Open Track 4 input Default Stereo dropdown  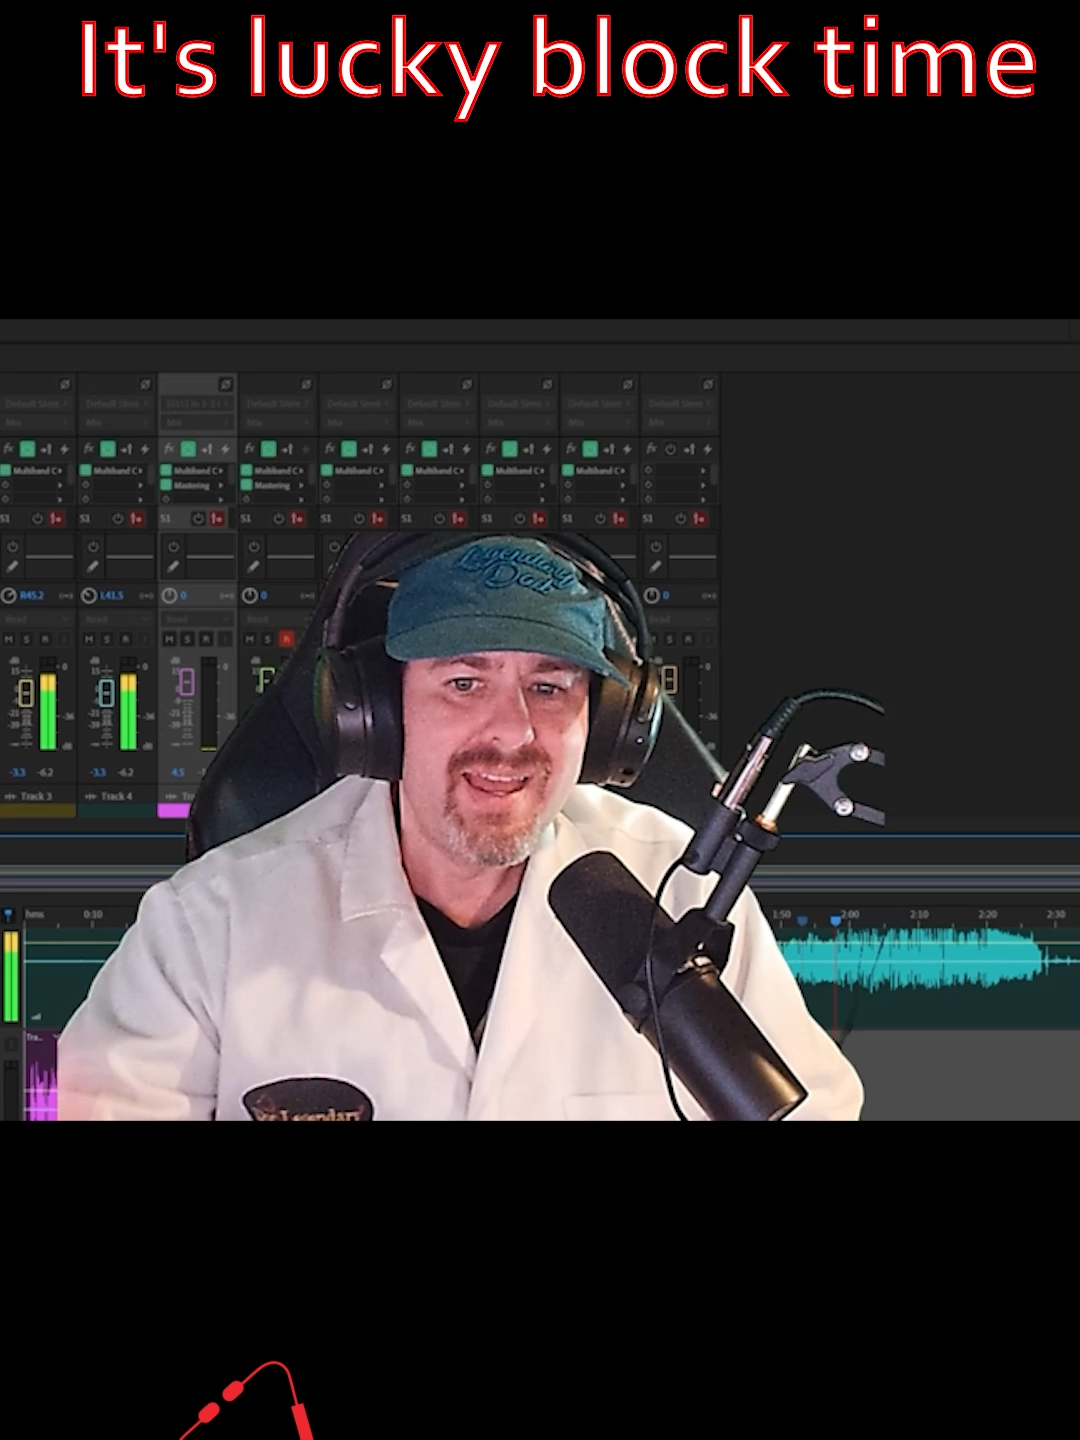116,404
